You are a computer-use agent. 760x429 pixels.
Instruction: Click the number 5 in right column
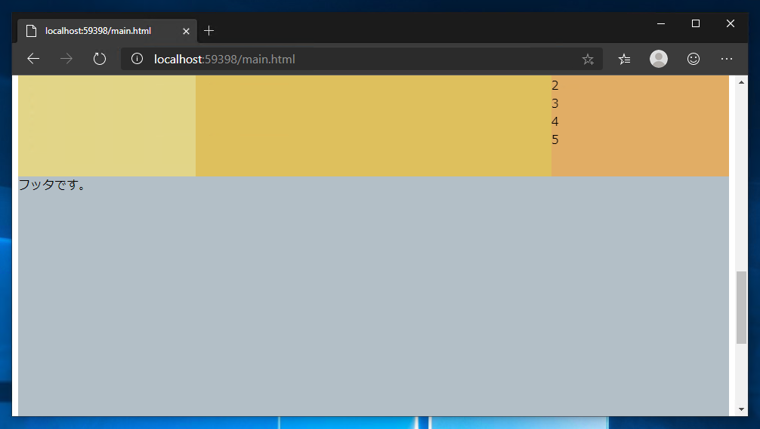pos(555,140)
